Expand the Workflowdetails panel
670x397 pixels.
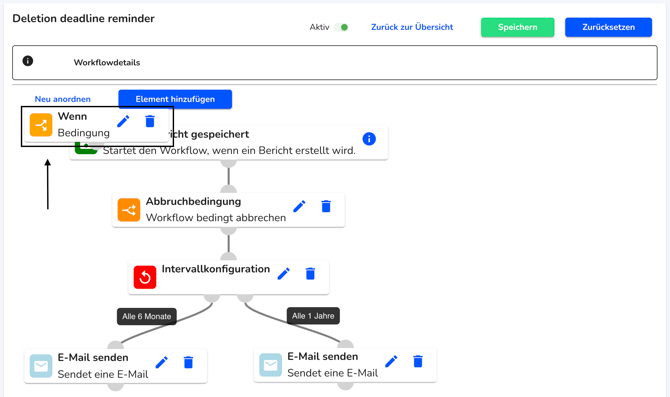(335, 62)
